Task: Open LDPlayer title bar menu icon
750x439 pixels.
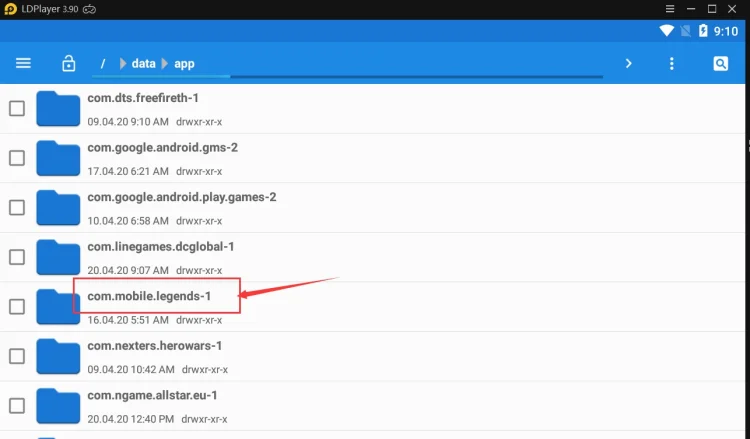Action: tap(670, 9)
